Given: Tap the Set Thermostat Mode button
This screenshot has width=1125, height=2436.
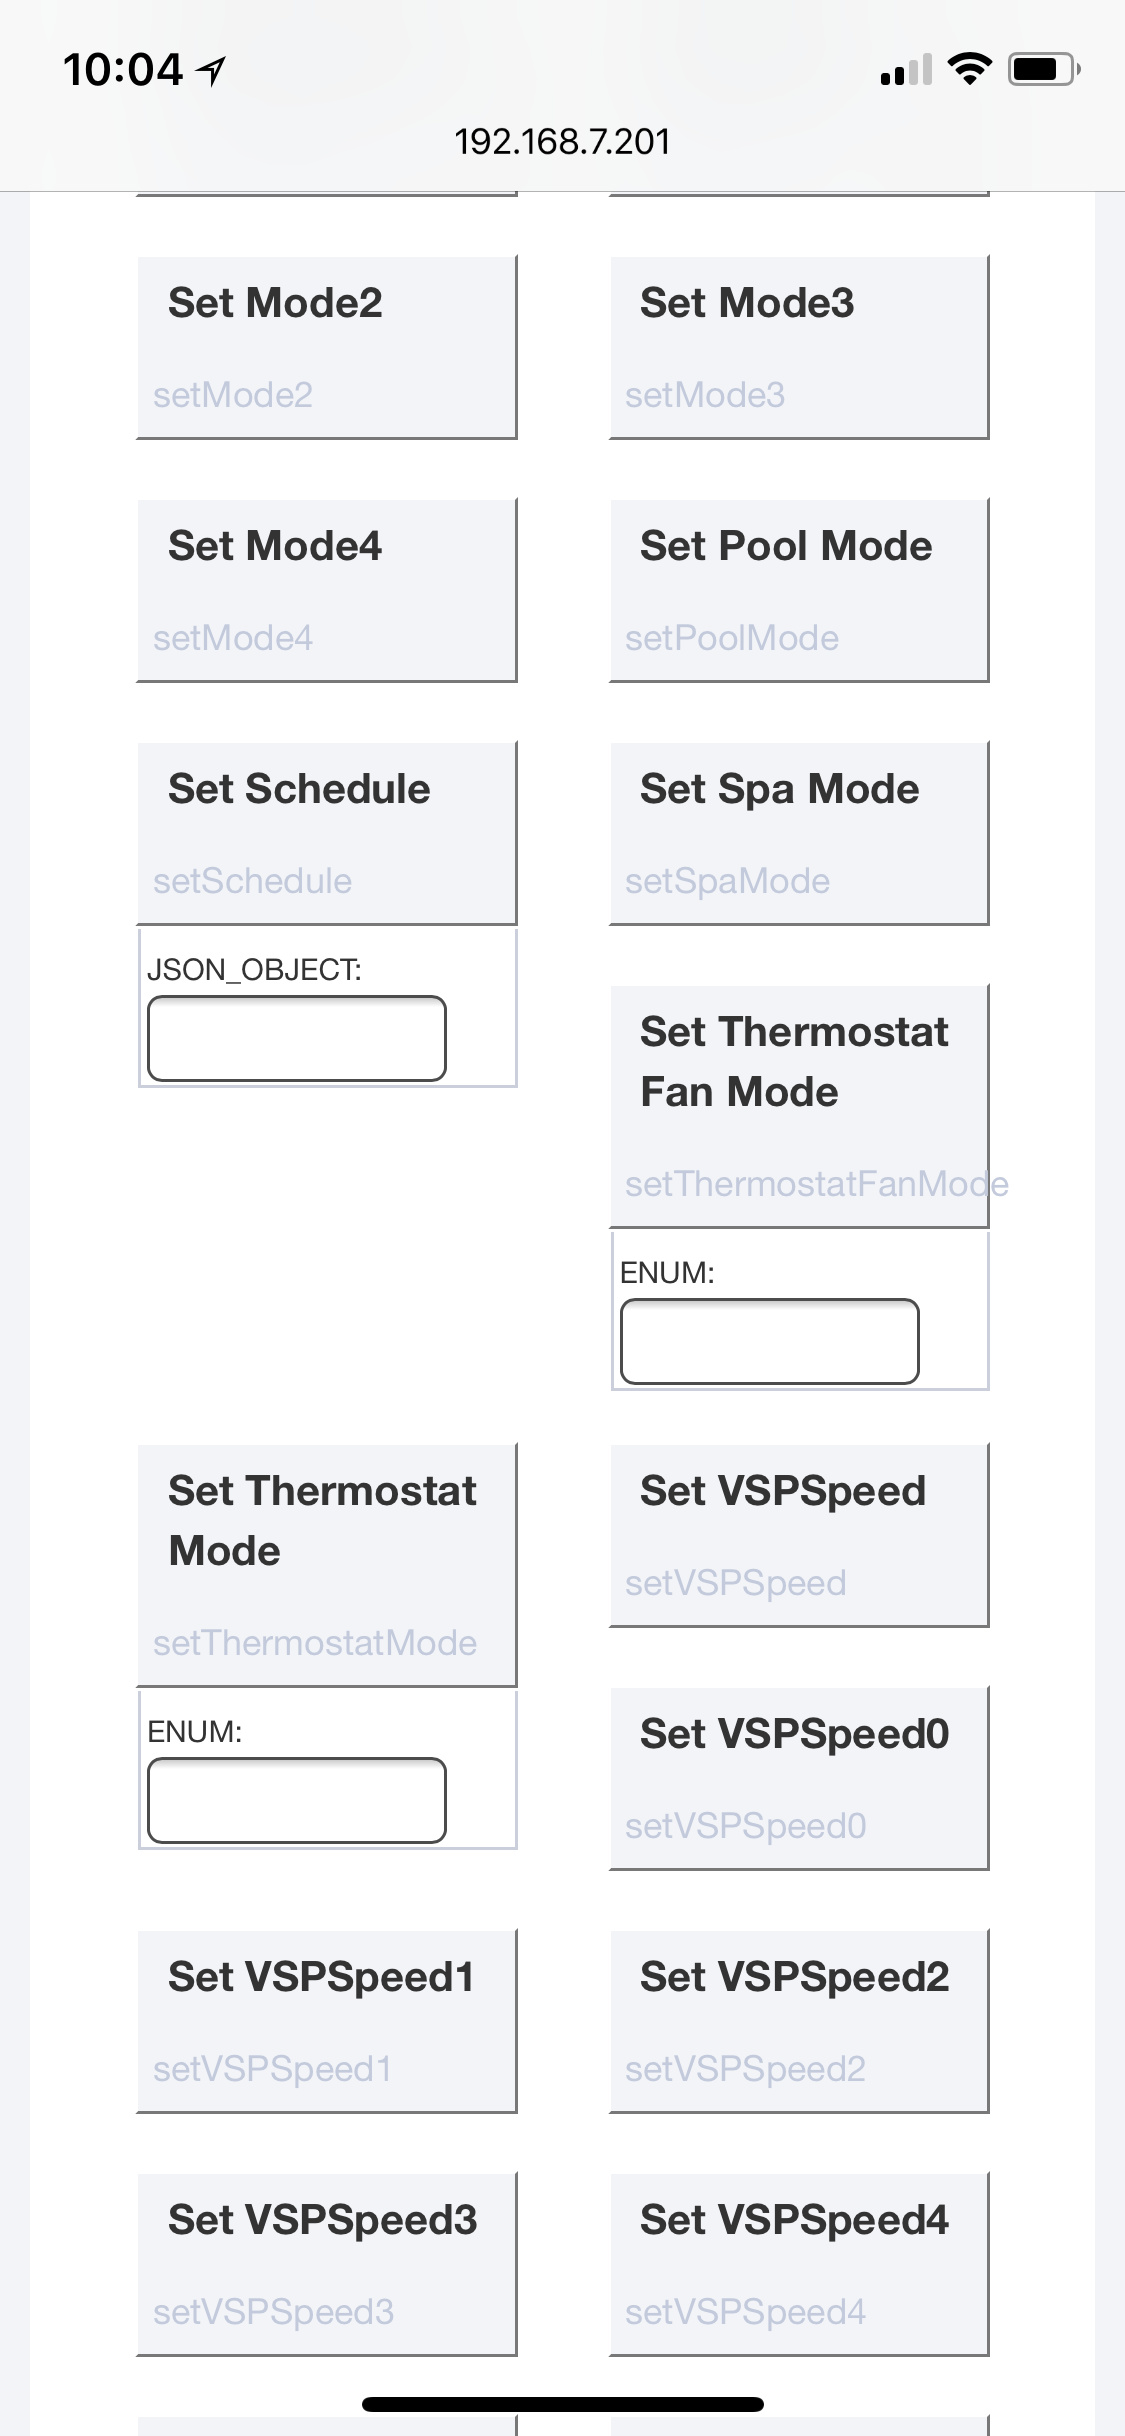Looking at the screenshot, I should (326, 1564).
